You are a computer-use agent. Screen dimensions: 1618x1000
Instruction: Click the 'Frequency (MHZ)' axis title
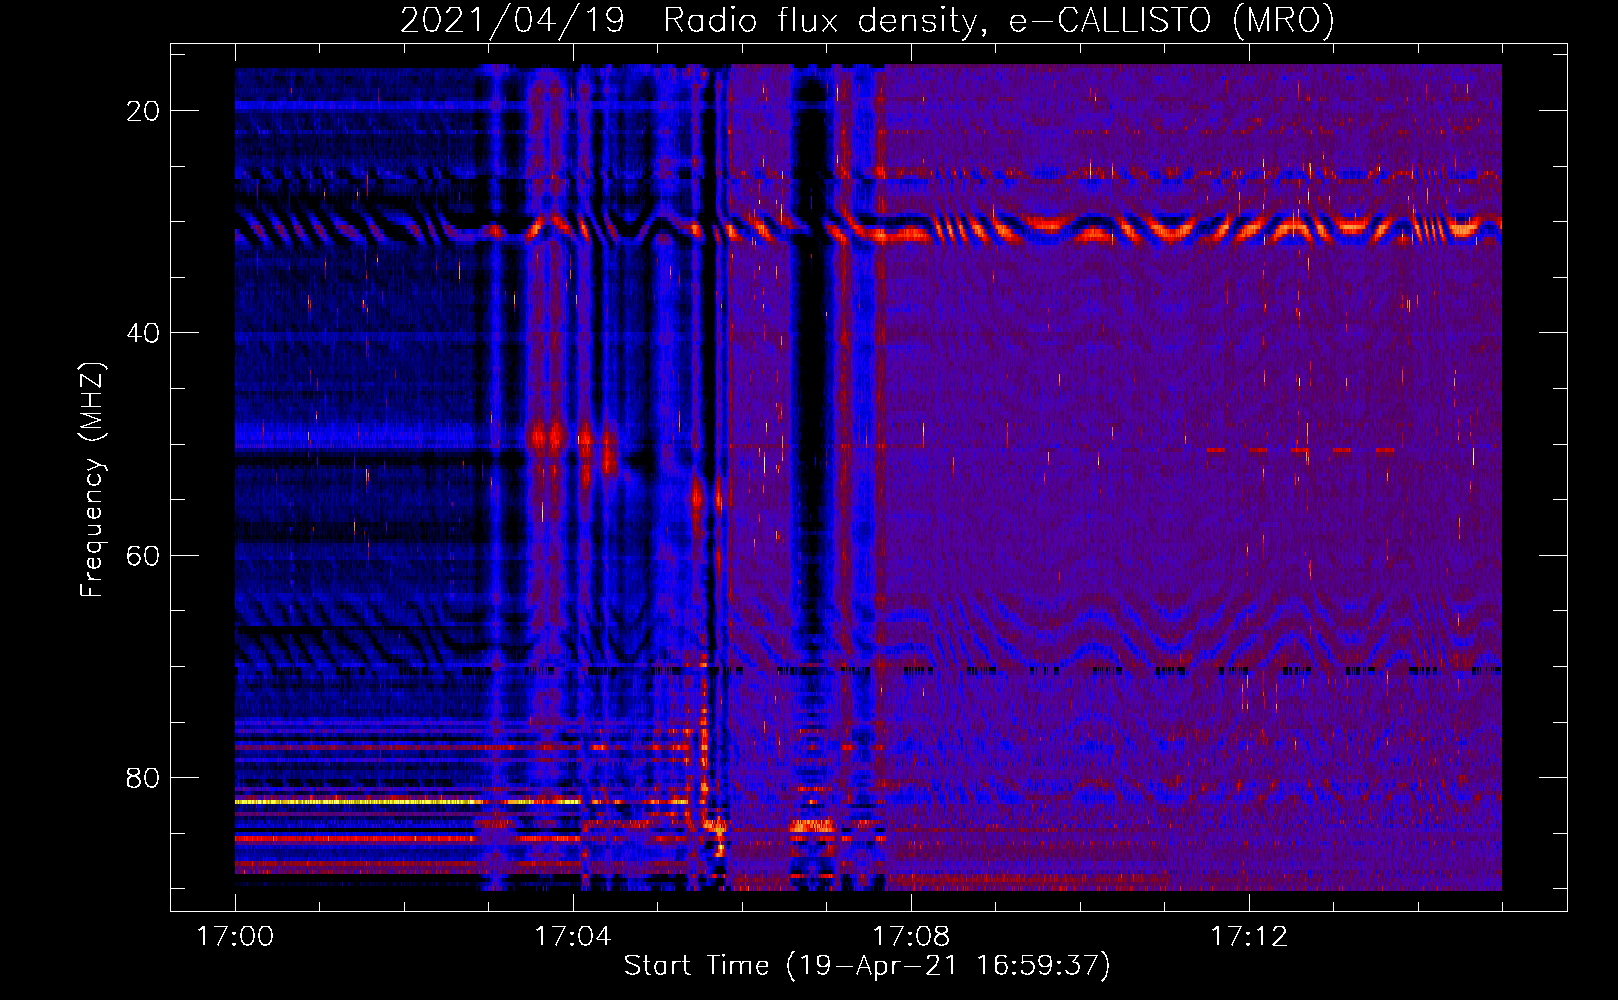(92, 479)
